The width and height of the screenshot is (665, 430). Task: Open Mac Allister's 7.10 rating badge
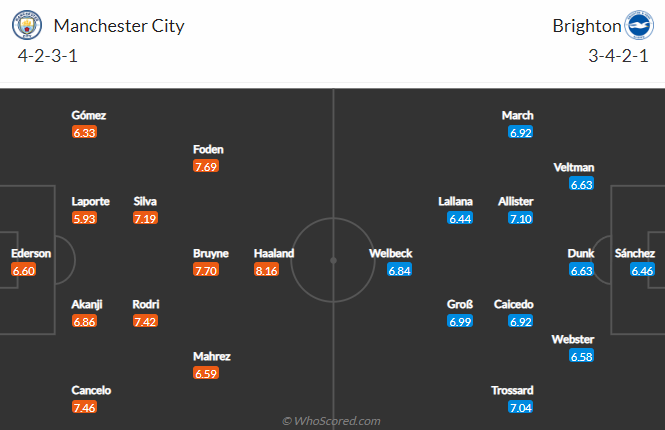522,217
